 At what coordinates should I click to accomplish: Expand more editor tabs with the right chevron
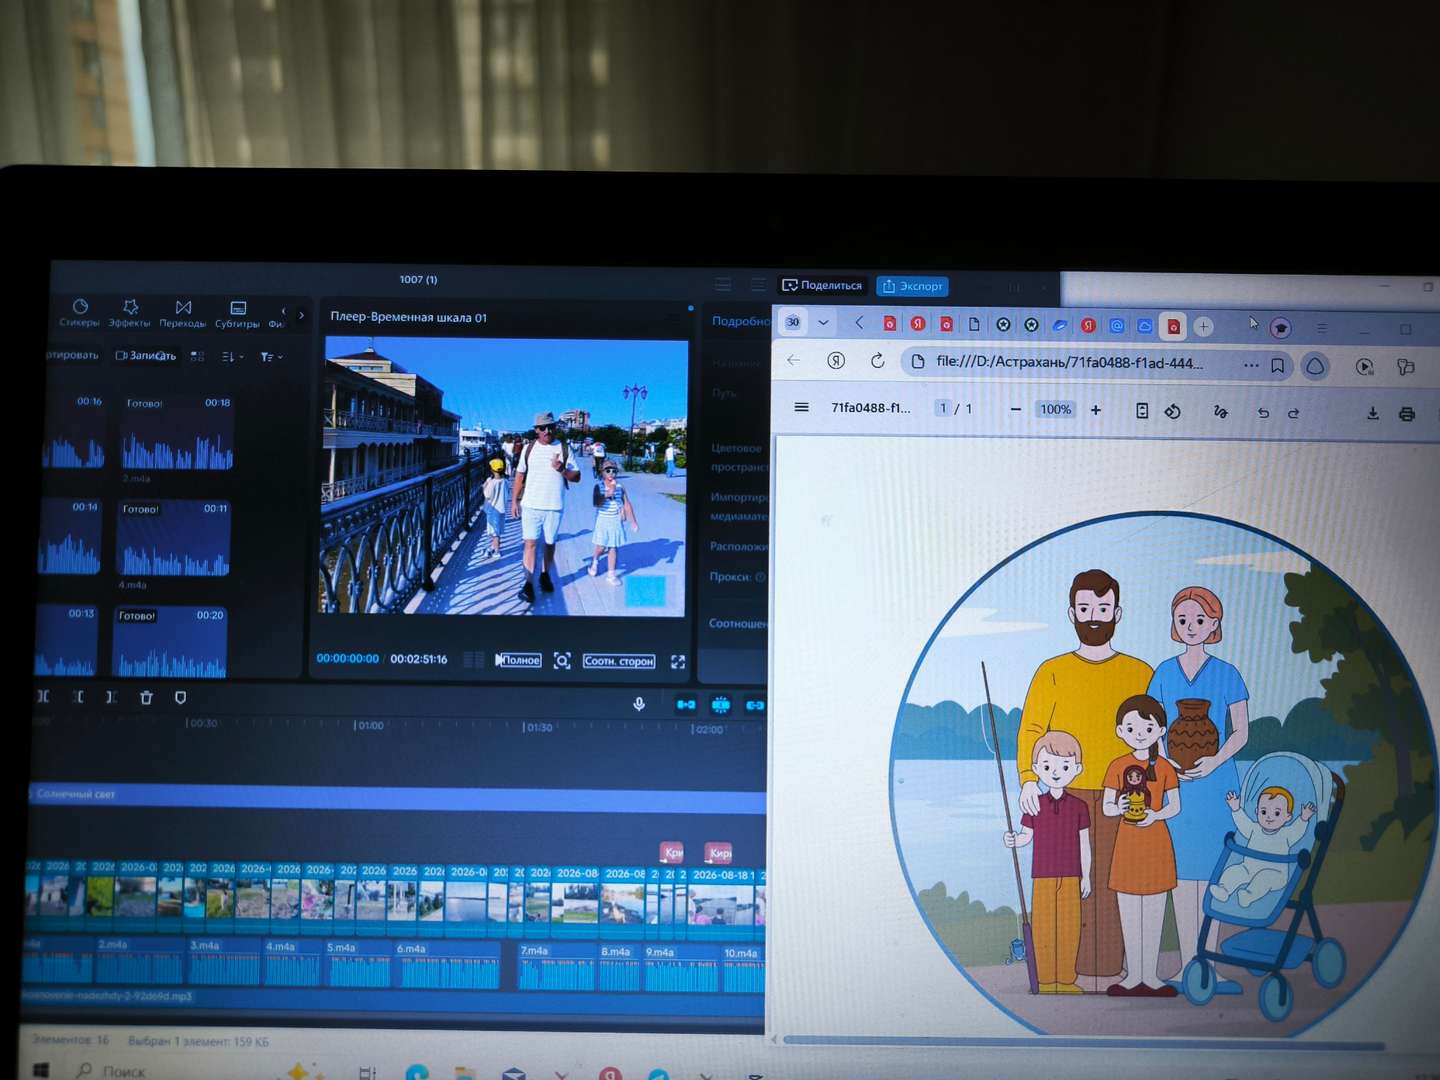[x=301, y=315]
